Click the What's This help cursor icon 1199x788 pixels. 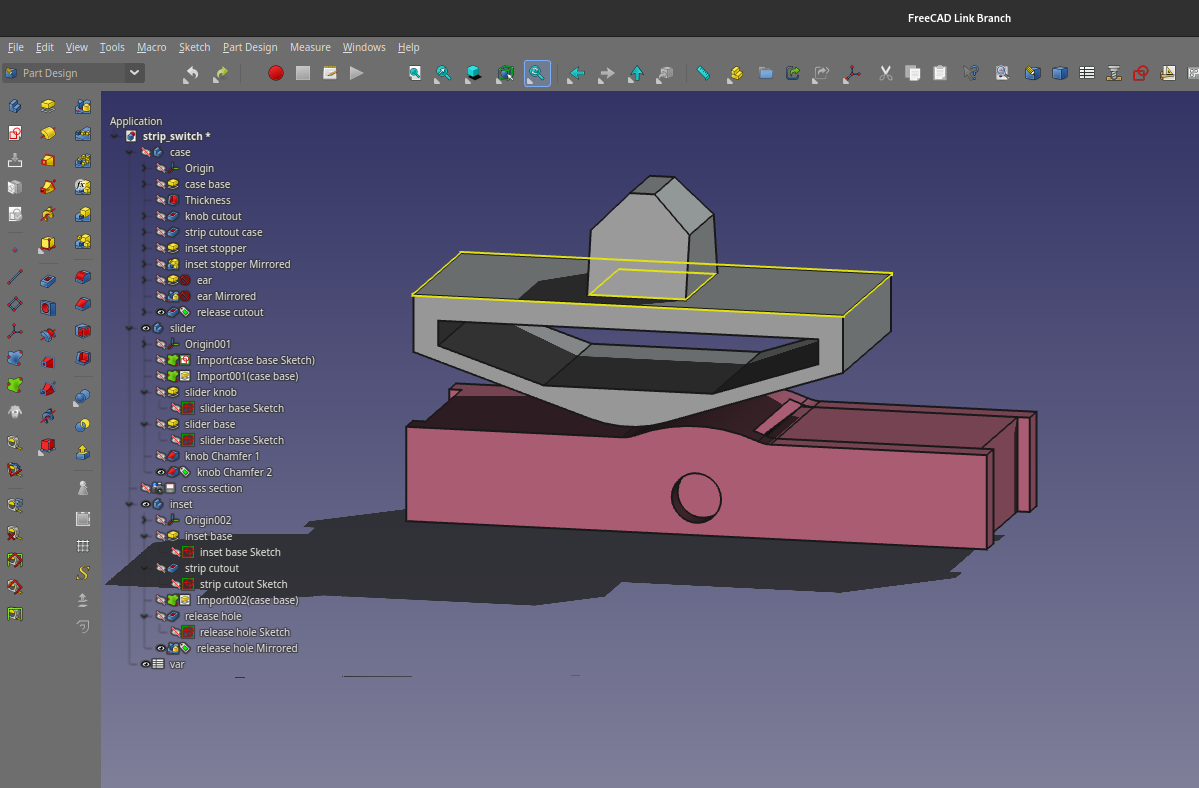(971, 73)
